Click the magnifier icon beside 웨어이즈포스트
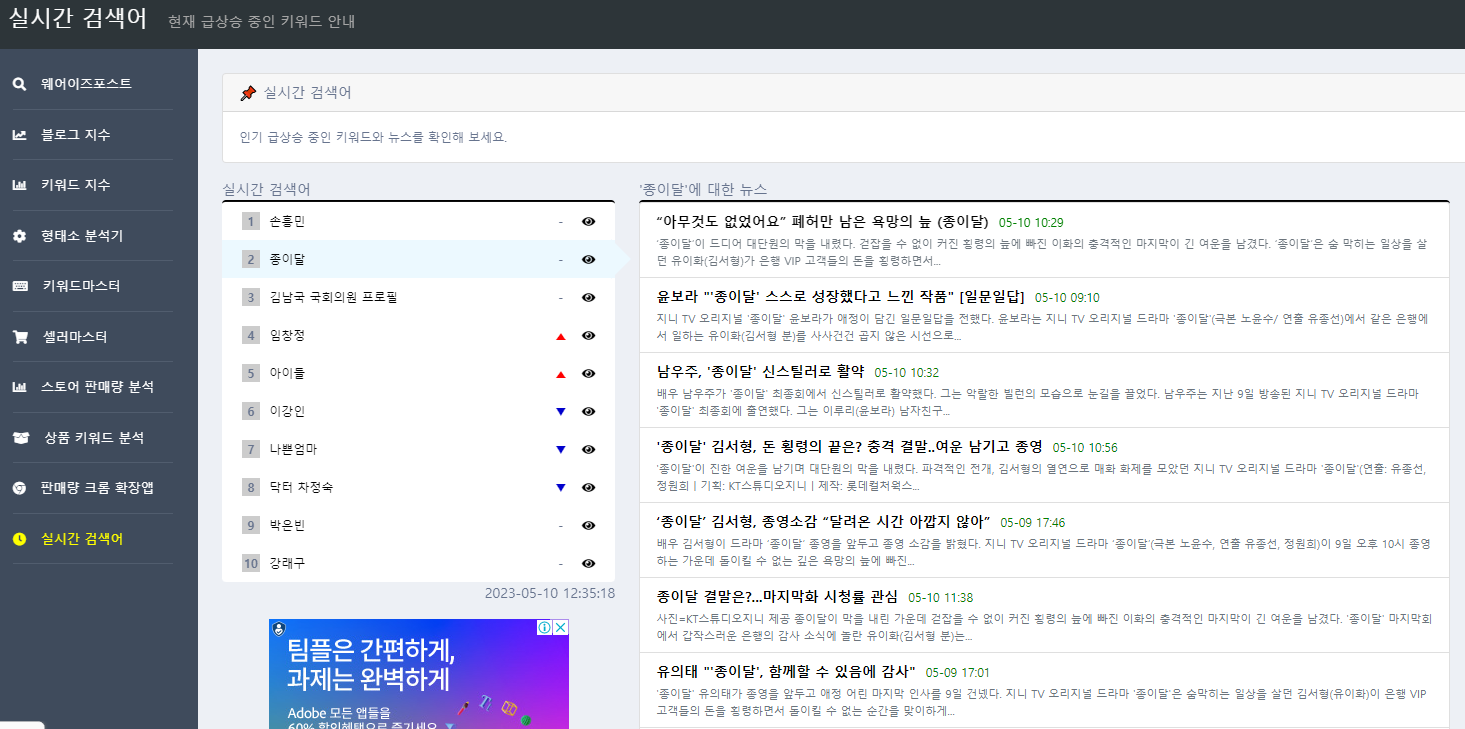 tap(19, 84)
